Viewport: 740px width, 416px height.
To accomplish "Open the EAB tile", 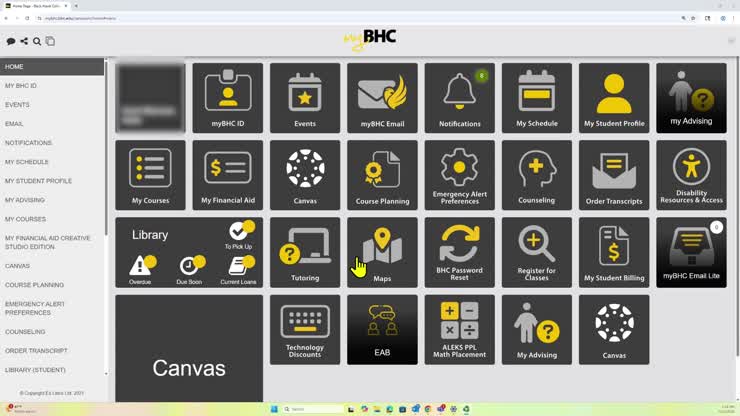I will 382,330.
